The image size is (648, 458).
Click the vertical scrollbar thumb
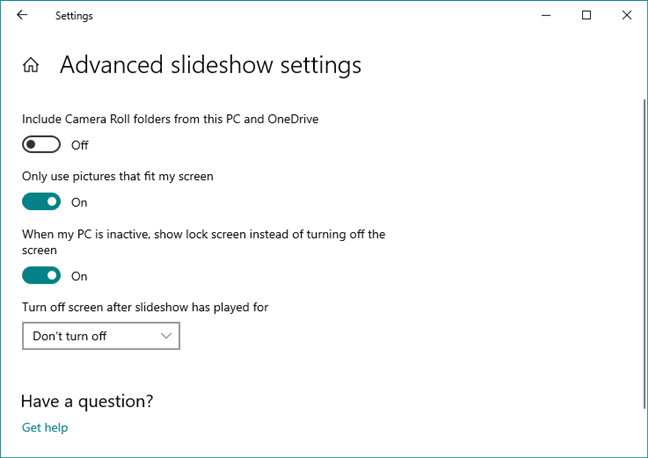[643, 250]
